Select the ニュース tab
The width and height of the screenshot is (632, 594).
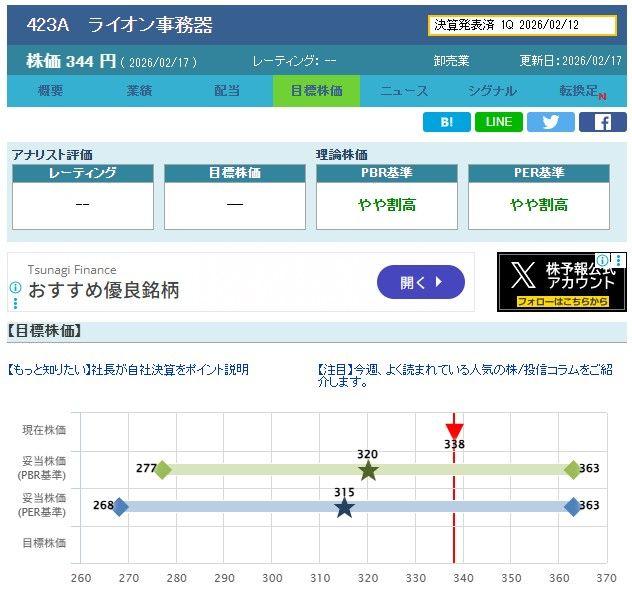pyautogui.click(x=404, y=91)
